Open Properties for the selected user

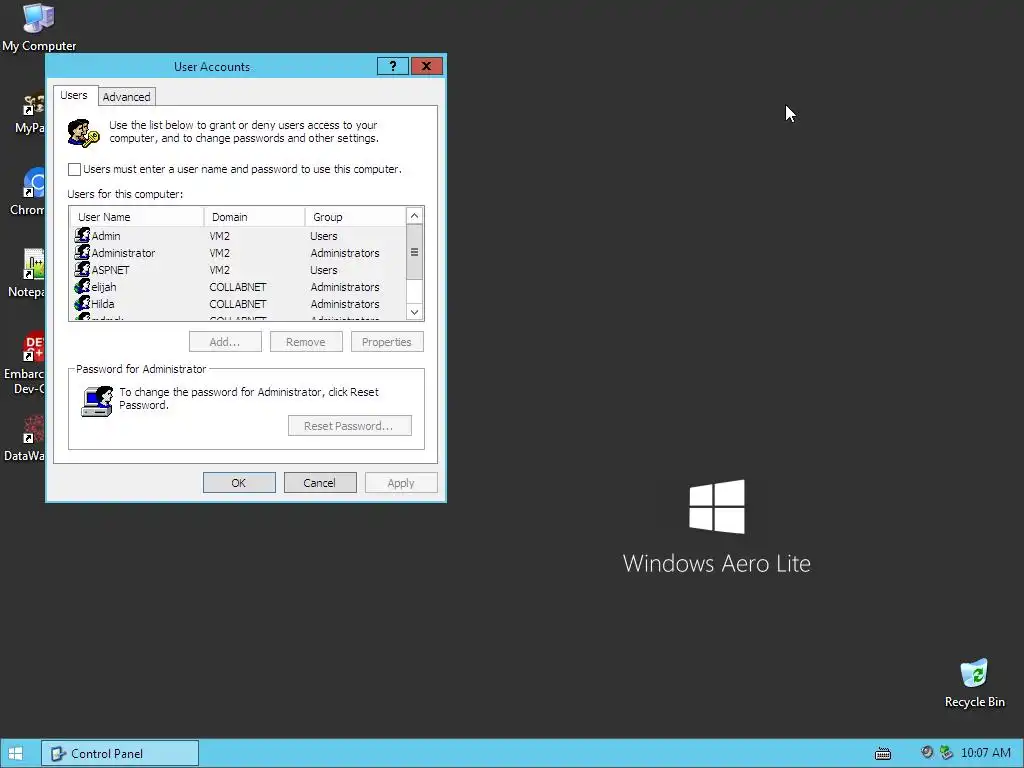tap(387, 342)
